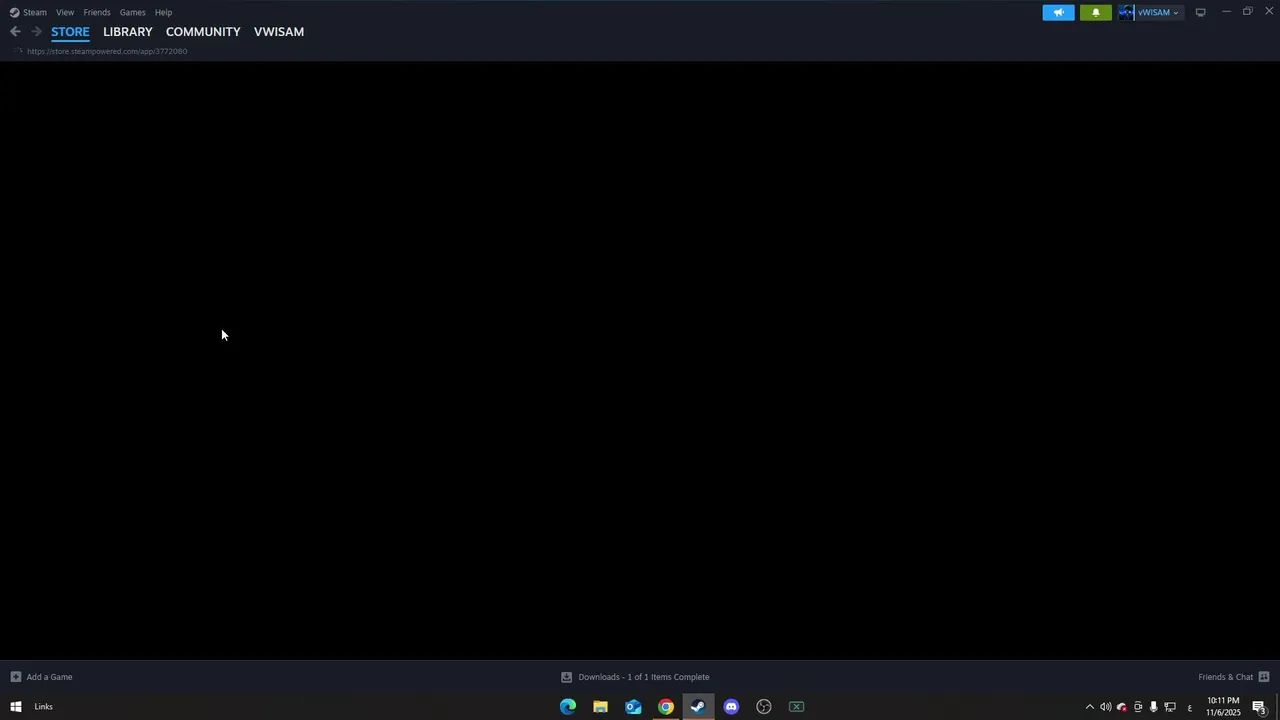Screen dimensions: 1280x720
Task: Open the Xbox Game Bar taskbar icon
Action: [x=796, y=707]
